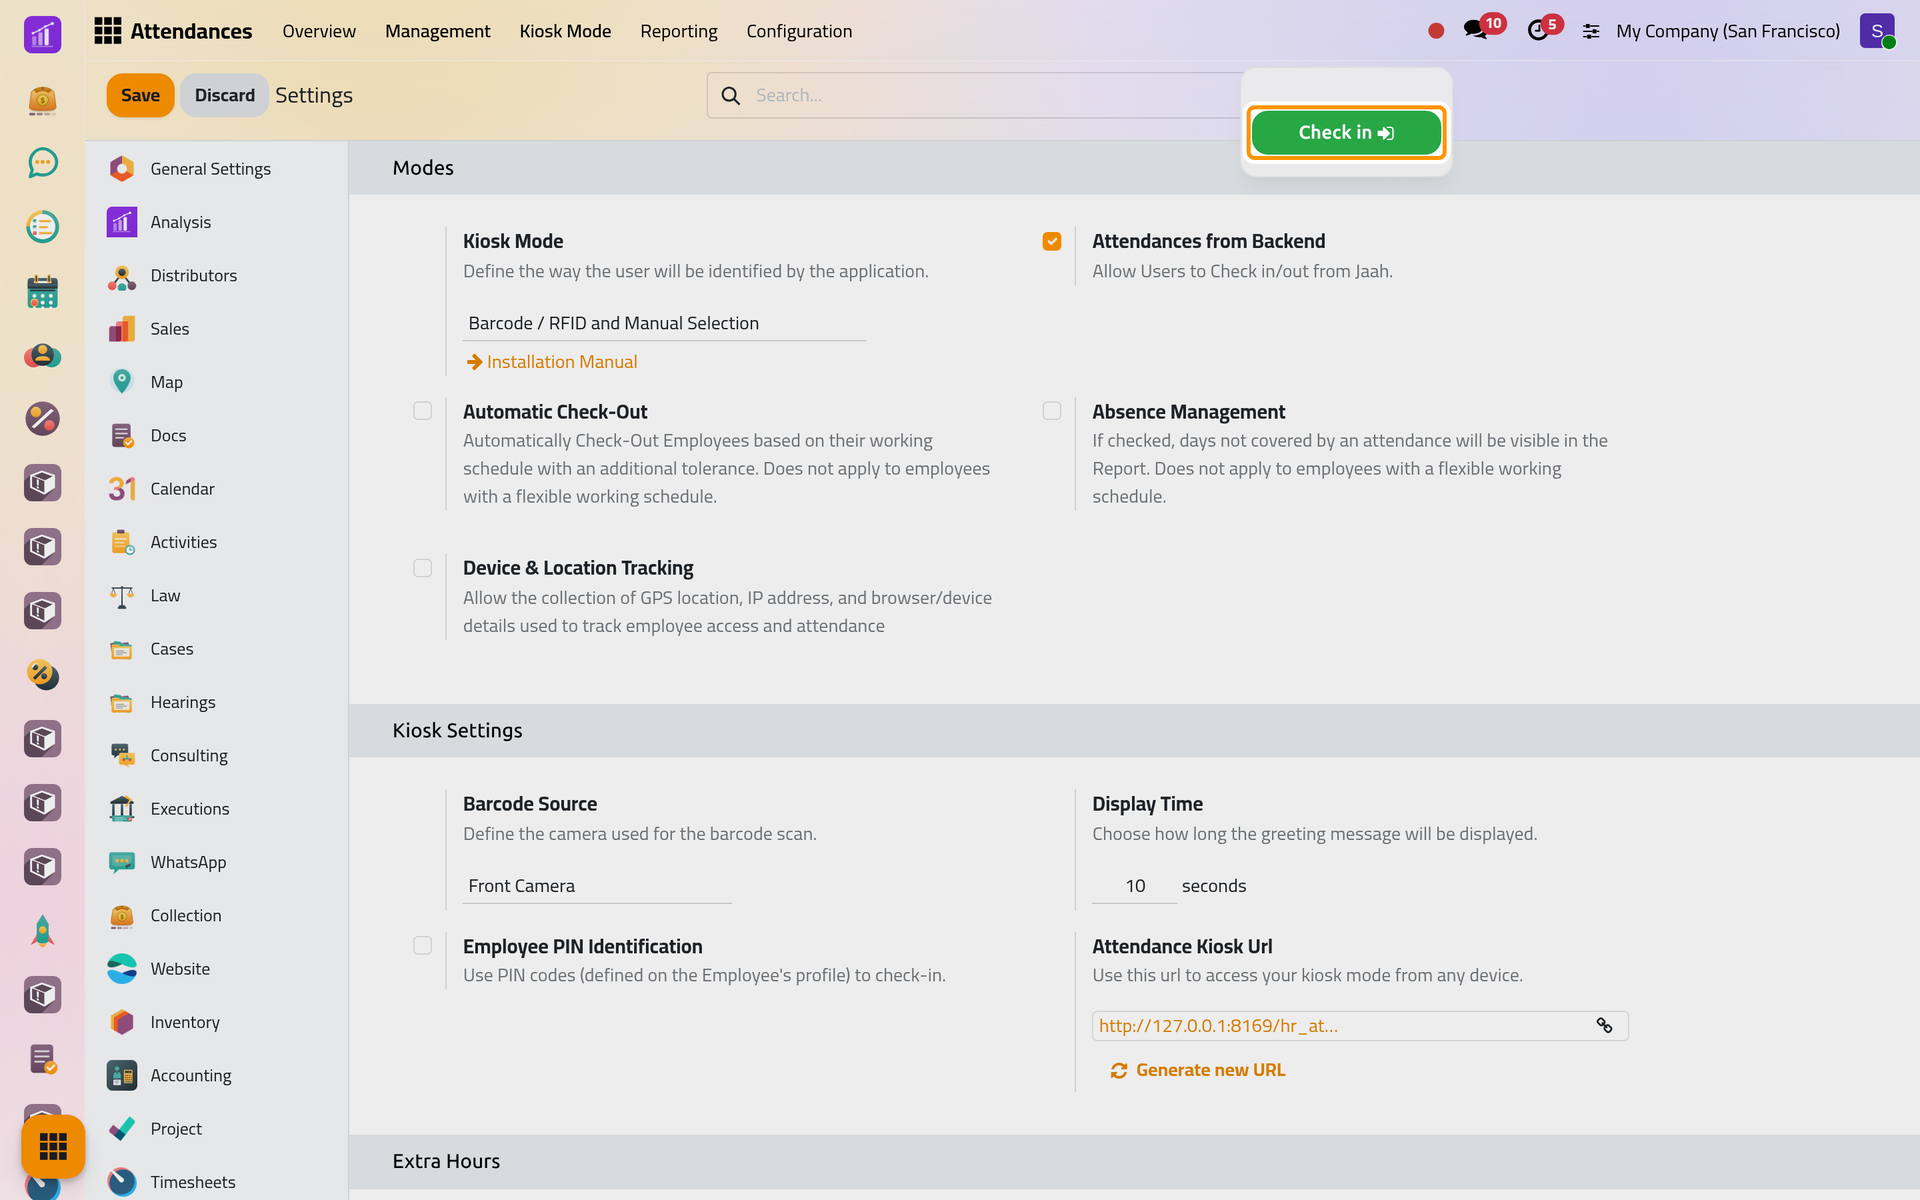
Task: Open the user avatar menu
Action: 1877,31
